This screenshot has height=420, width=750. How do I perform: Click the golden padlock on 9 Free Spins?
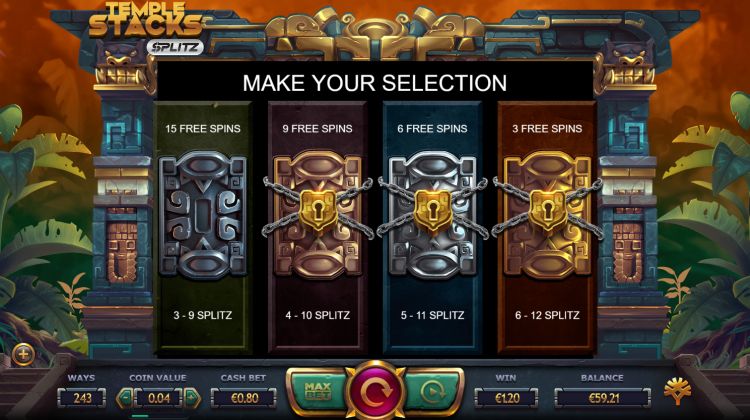[x=318, y=210]
